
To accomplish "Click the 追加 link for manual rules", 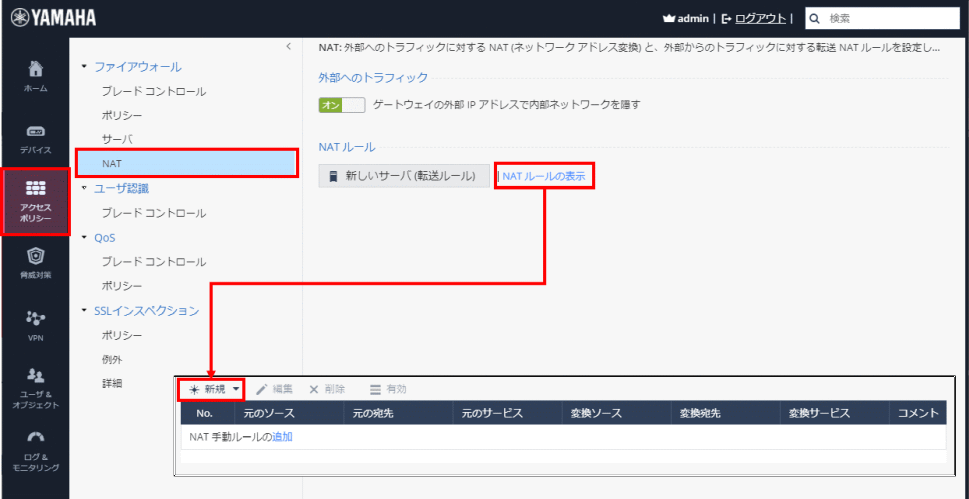I will [282, 437].
